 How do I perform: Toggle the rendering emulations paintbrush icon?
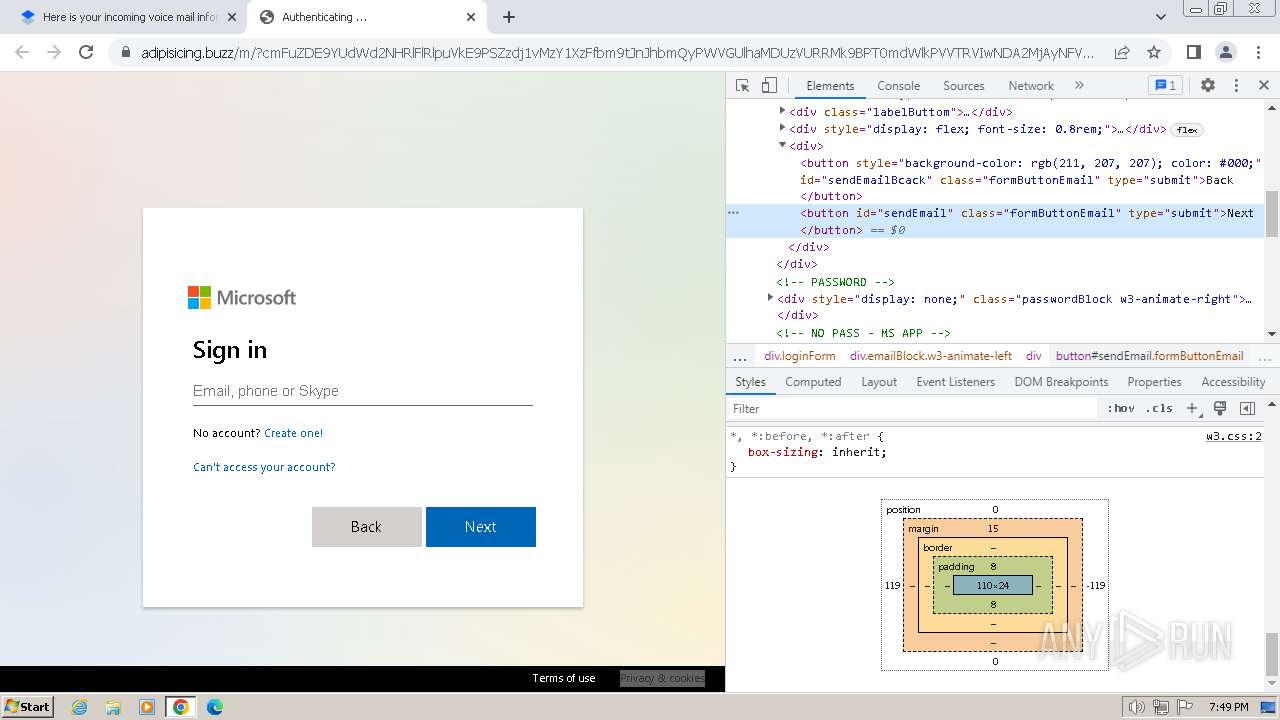click(1220, 408)
